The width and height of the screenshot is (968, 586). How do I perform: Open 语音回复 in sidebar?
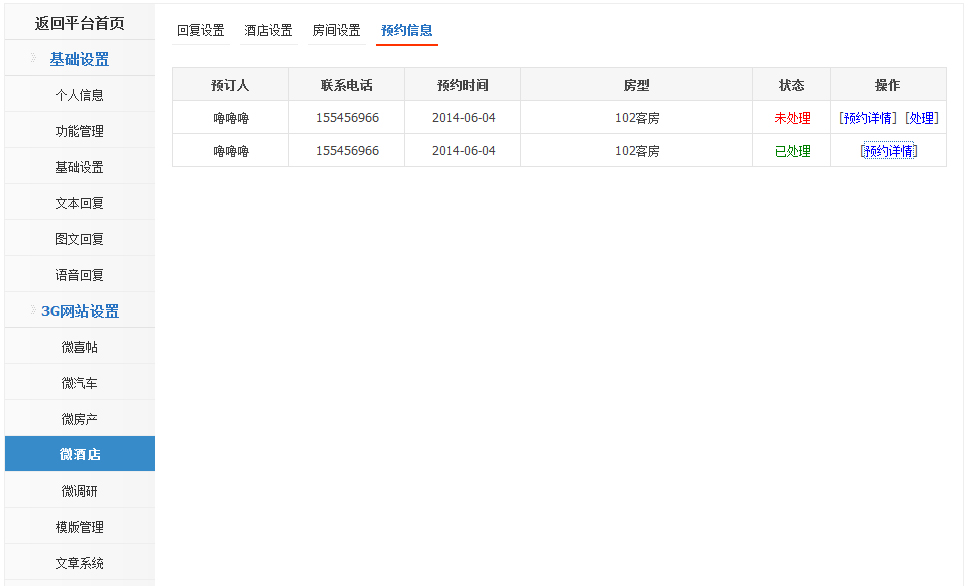tap(80, 275)
